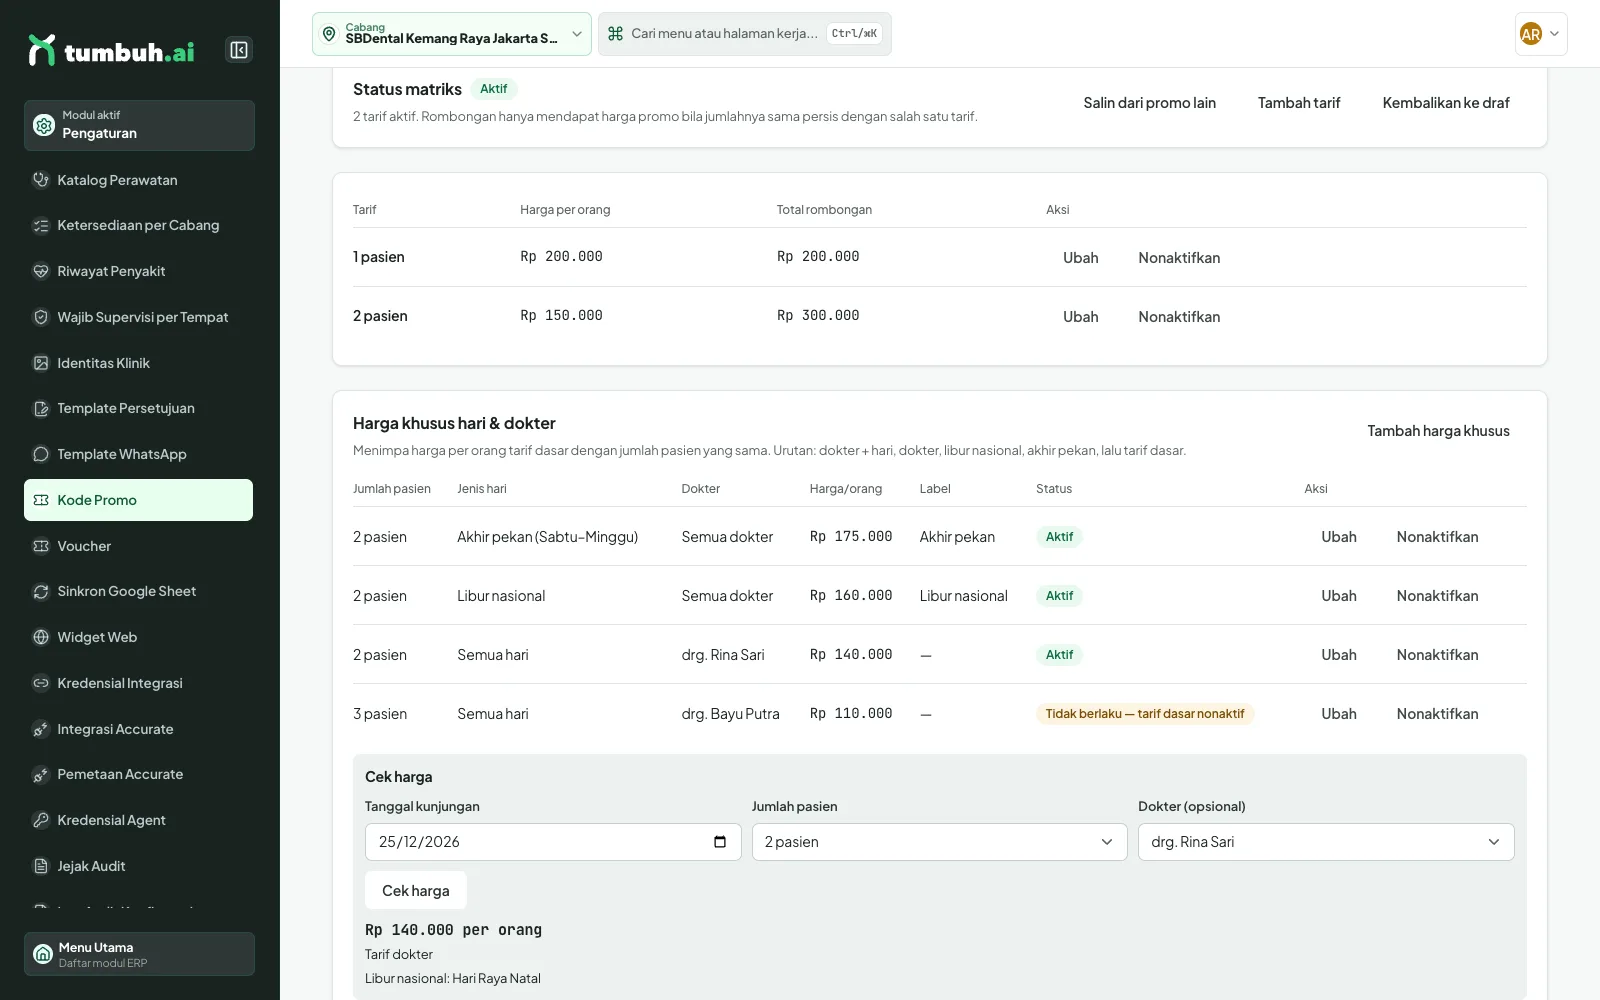Image resolution: width=1600 pixels, height=1000 pixels.
Task: Click the Kredensial Agent key icon
Action: (x=41, y=820)
